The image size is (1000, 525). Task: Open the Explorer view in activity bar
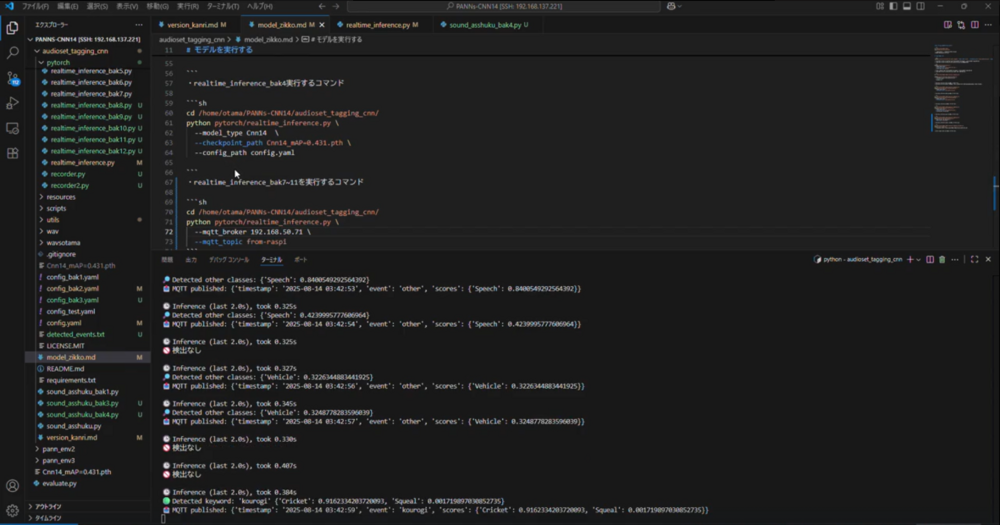pyautogui.click(x=12, y=28)
